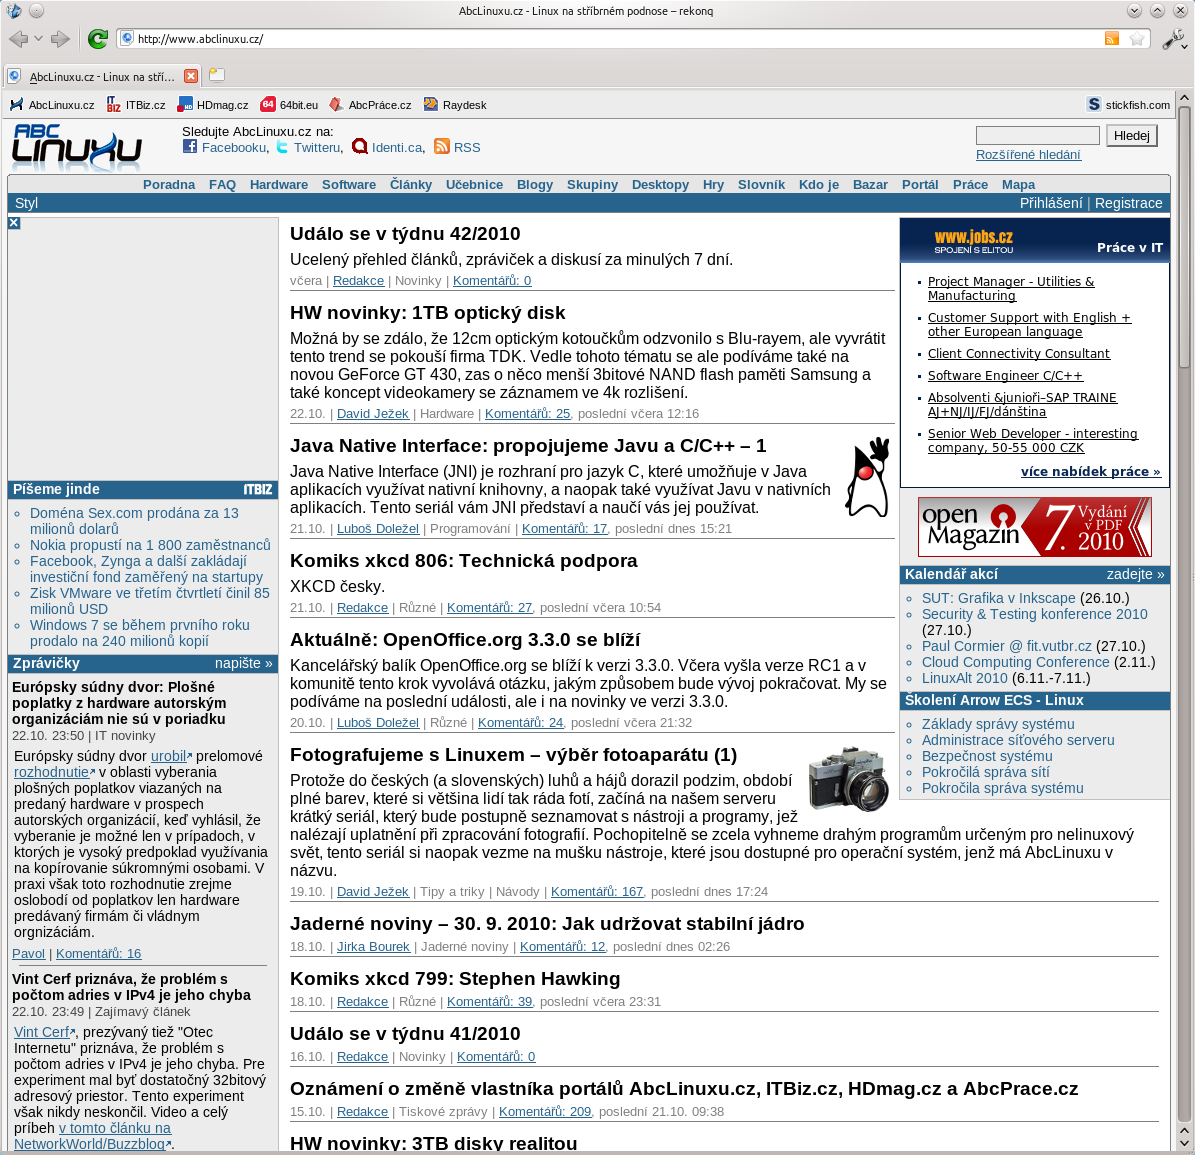Open the wrench tools menu
Screen dimensions: 1195x1155
tap(1172, 39)
